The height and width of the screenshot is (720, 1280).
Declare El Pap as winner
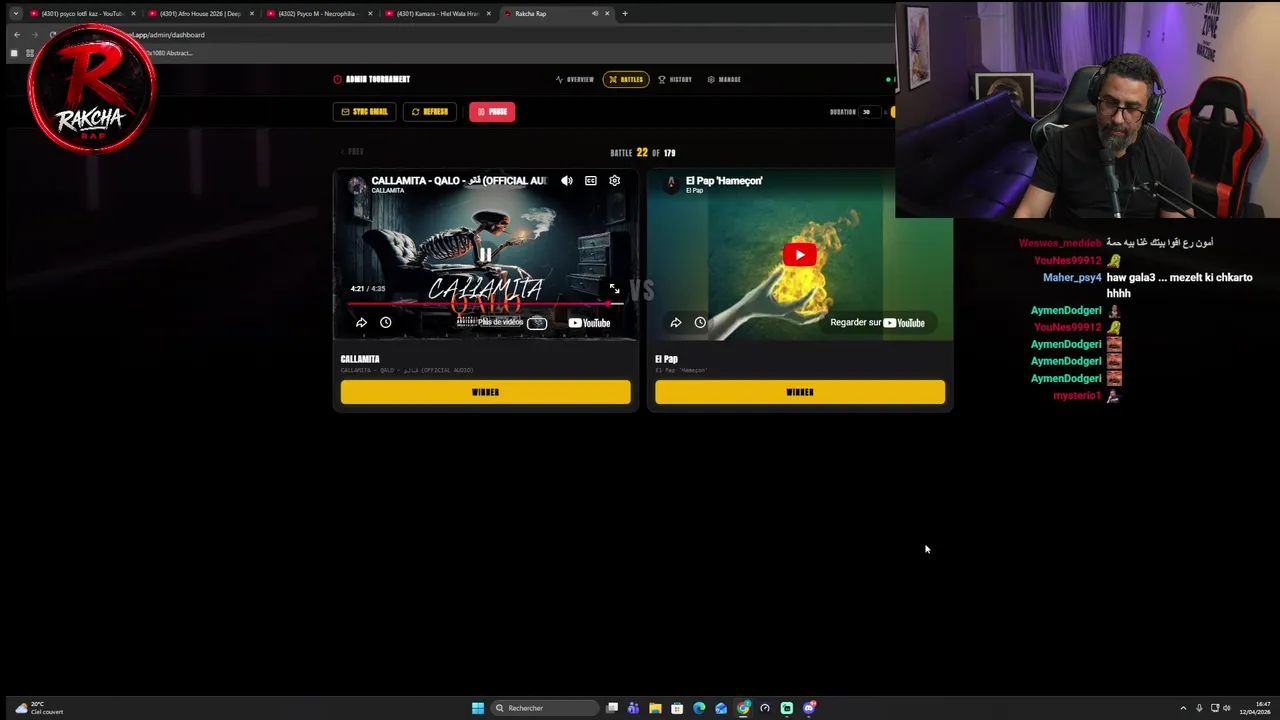coord(800,392)
